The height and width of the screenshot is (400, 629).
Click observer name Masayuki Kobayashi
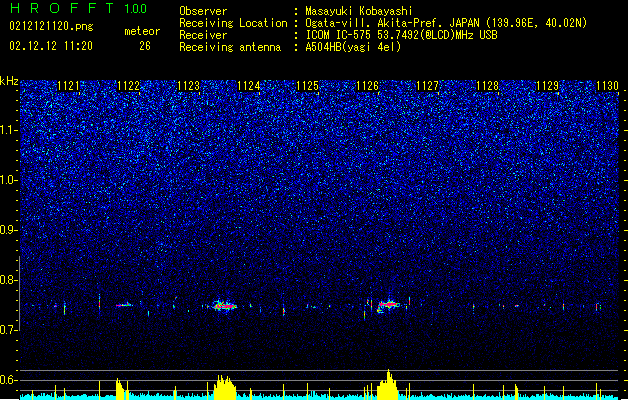359,11
